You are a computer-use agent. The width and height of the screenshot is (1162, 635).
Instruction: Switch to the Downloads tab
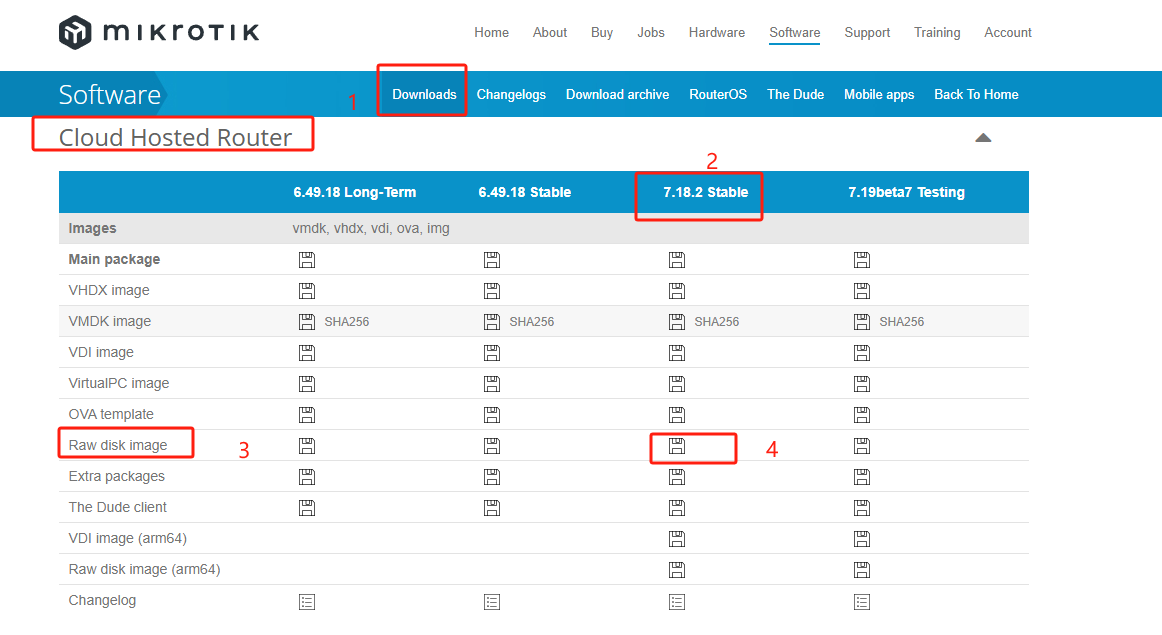pyautogui.click(x=424, y=94)
